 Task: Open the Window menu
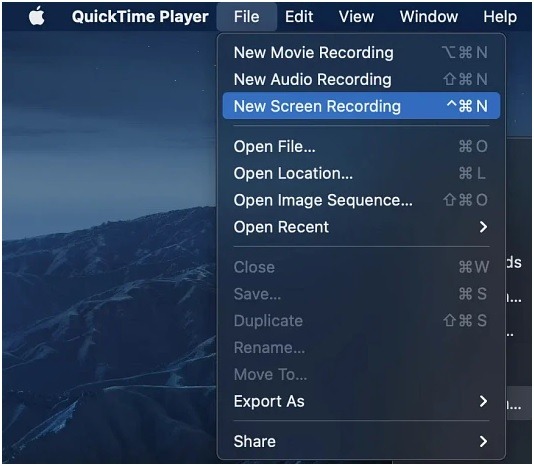pos(429,16)
